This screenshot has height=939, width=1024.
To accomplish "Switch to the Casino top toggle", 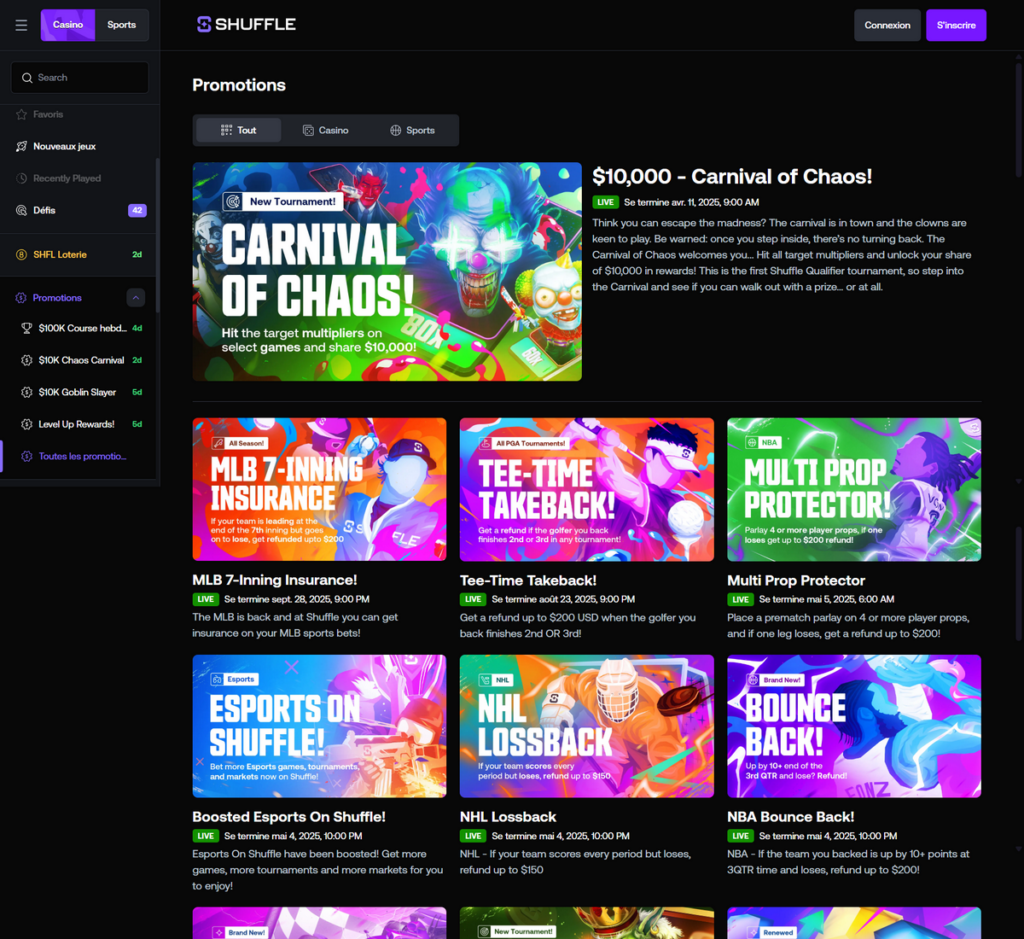I will pyautogui.click(x=68, y=25).
